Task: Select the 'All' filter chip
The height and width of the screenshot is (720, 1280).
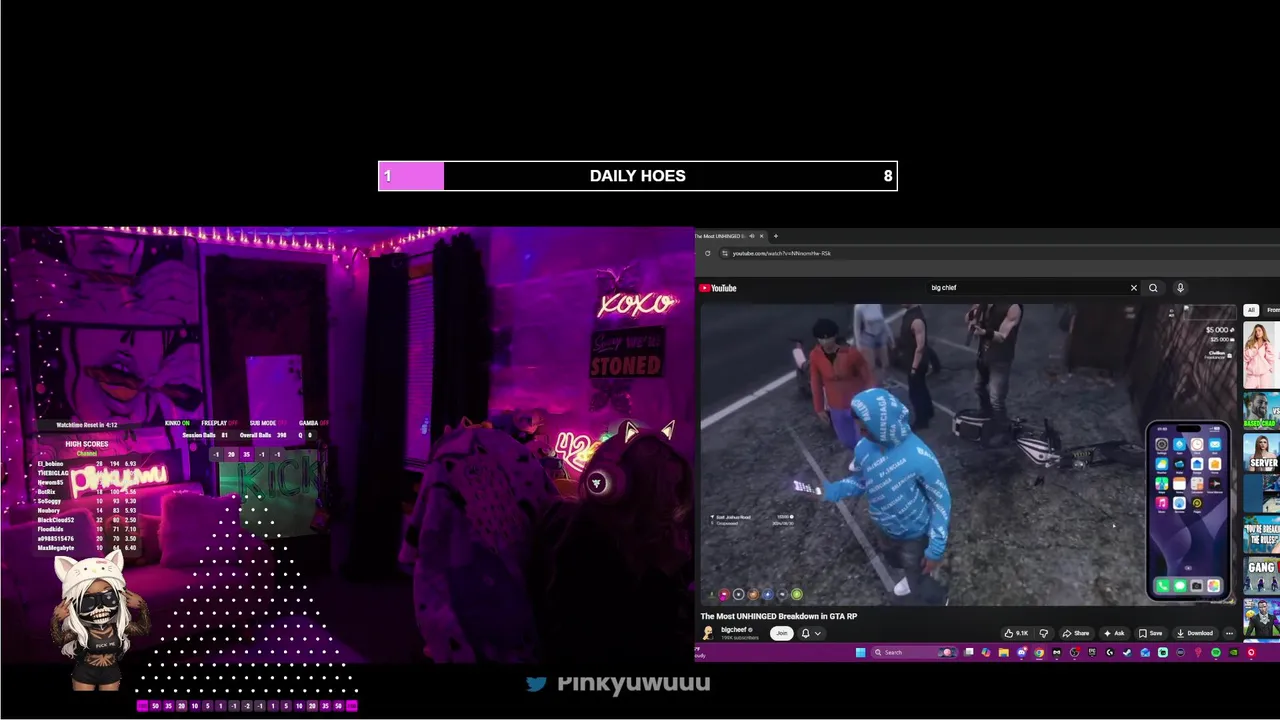Action: [1251, 310]
